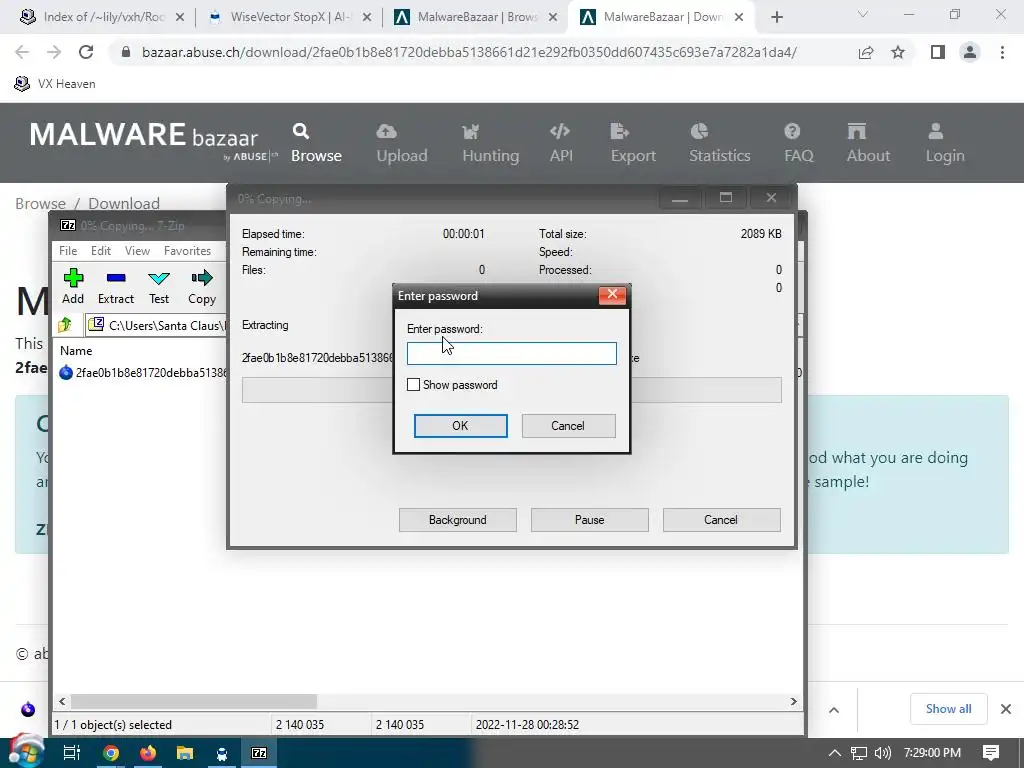Screen dimensions: 1024x768
Task: Confirm the password with OK
Action: [460, 426]
